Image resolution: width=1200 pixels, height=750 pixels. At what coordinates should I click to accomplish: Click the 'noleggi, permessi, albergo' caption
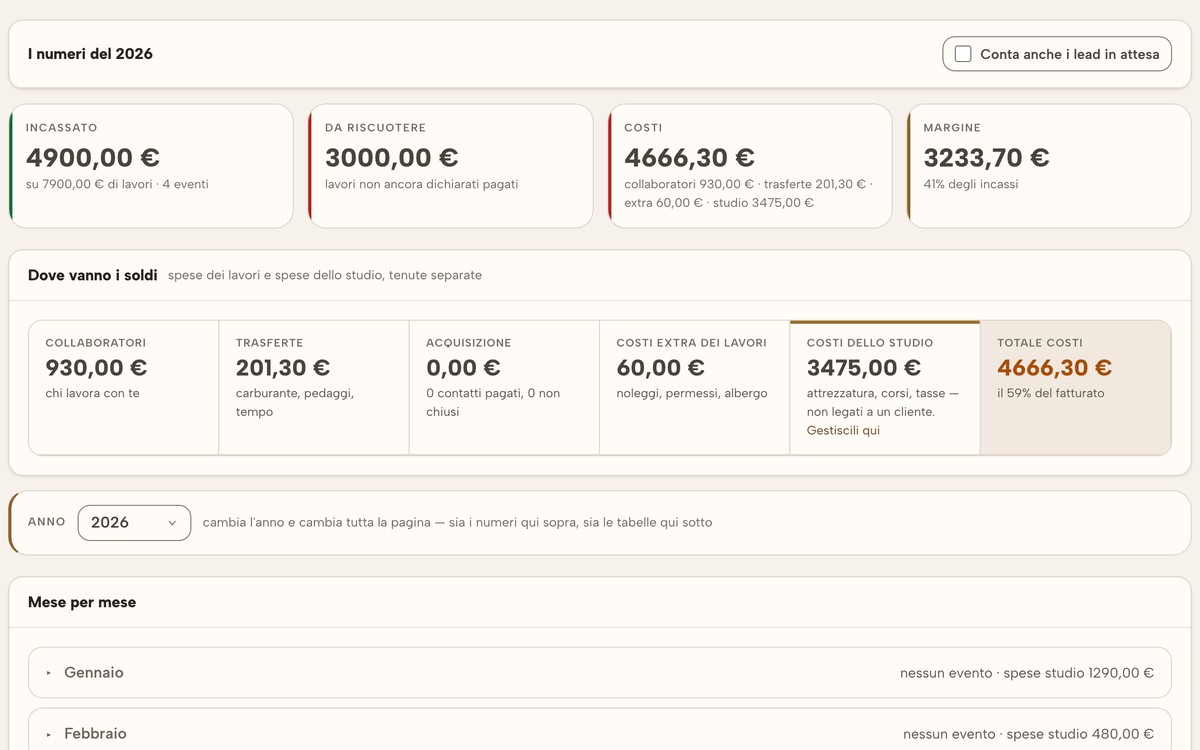(x=692, y=393)
